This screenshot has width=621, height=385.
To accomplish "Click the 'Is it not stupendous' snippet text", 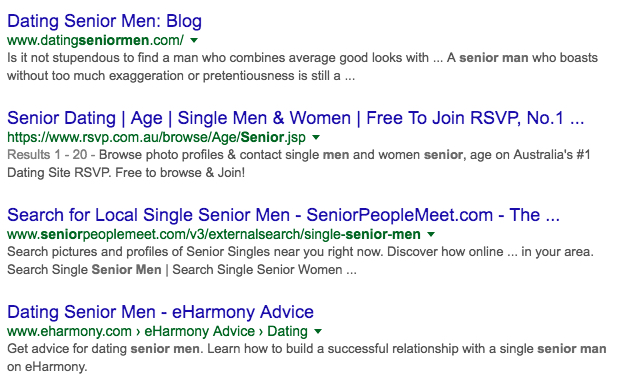I will click(302, 67).
